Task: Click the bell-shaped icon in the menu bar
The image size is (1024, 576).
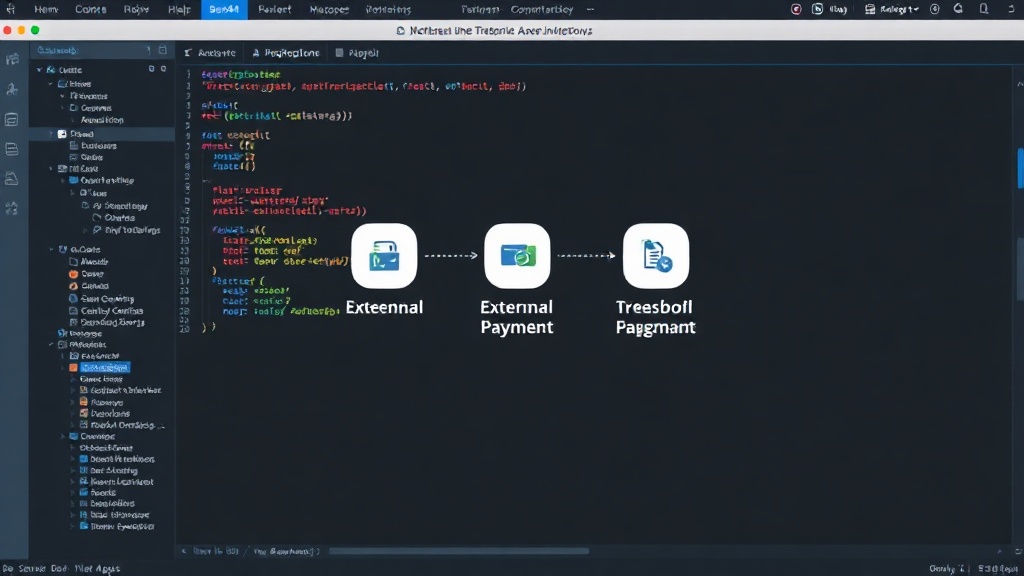Action: tap(958, 9)
